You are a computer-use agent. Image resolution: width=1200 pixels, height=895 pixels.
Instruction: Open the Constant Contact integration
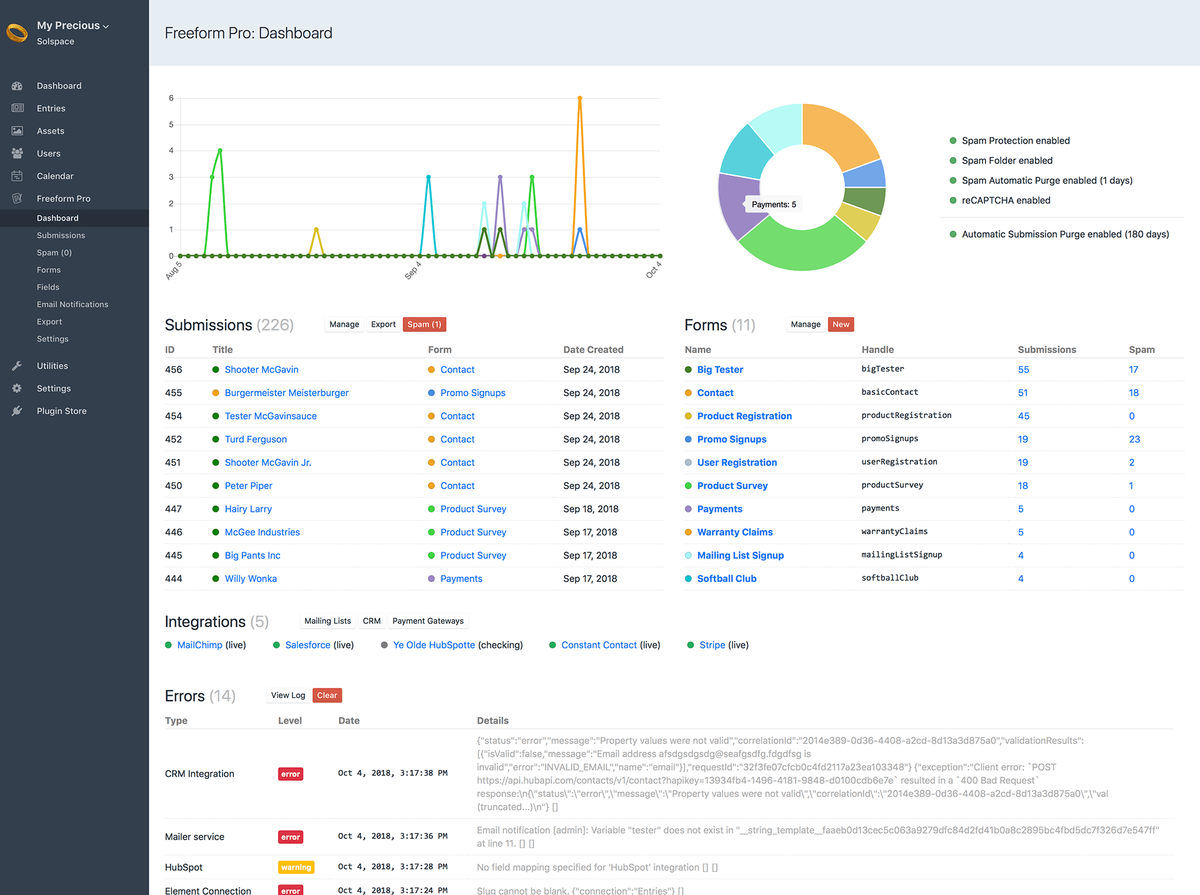[x=599, y=645]
